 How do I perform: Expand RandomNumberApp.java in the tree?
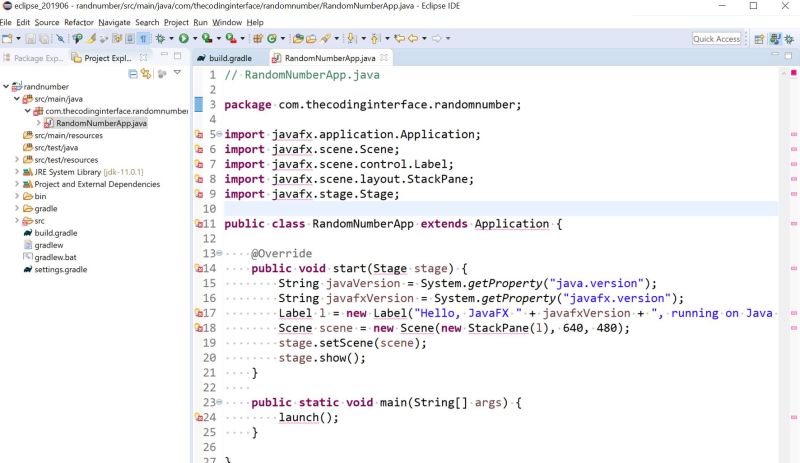point(38,123)
